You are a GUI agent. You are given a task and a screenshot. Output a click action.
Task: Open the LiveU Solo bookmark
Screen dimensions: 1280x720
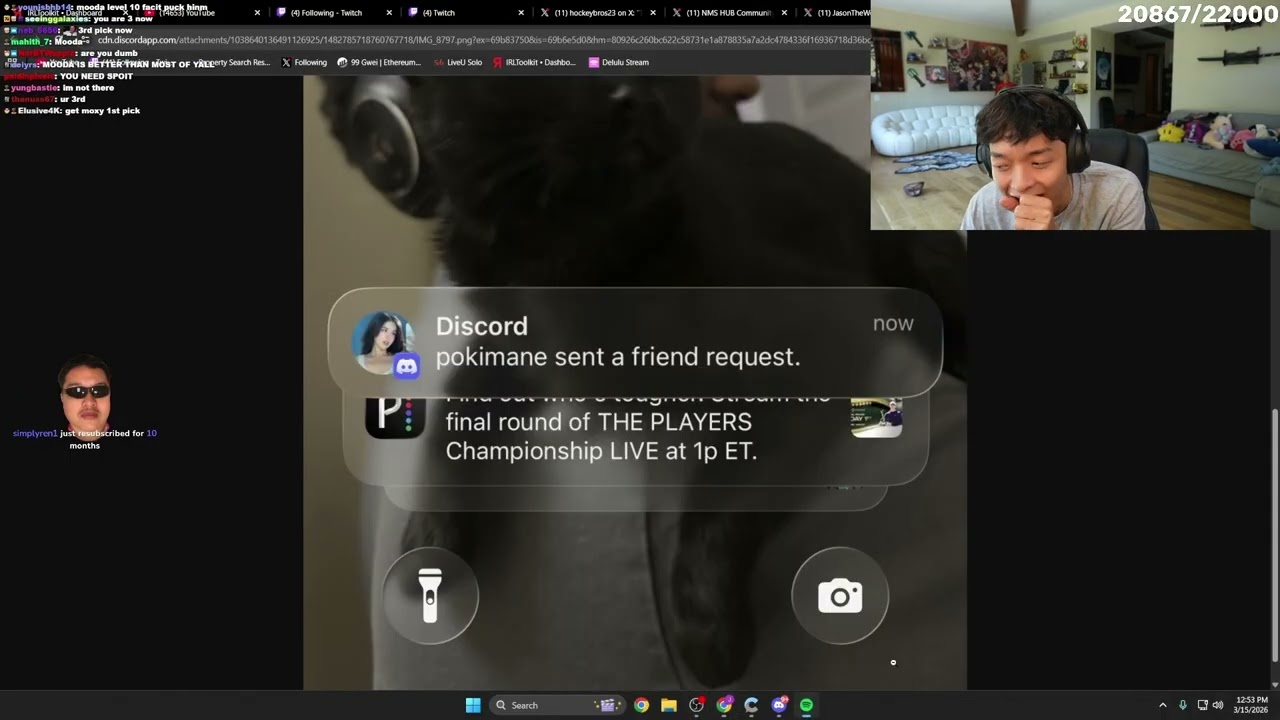pos(458,62)
